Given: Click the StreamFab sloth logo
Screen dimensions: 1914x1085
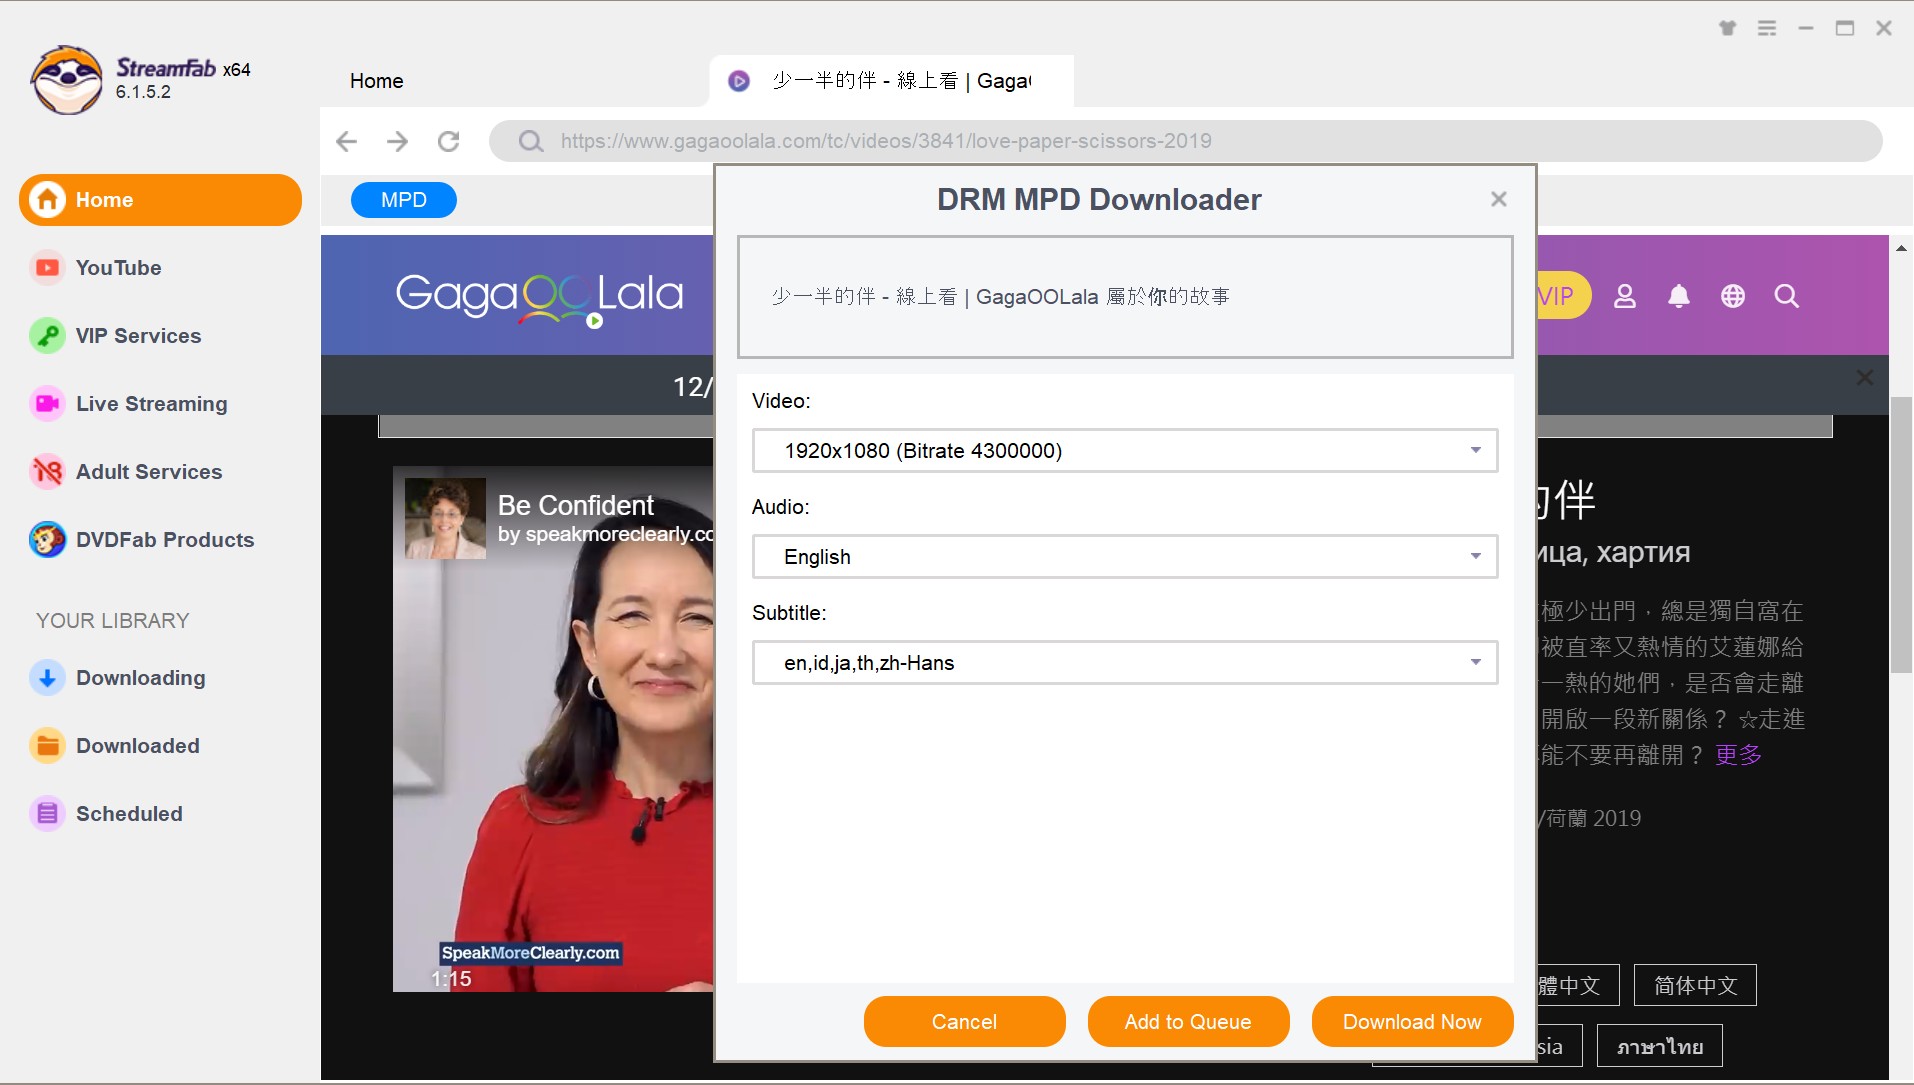Looking at the screenshot, I should pyautogui.click(x=66, y=80).
